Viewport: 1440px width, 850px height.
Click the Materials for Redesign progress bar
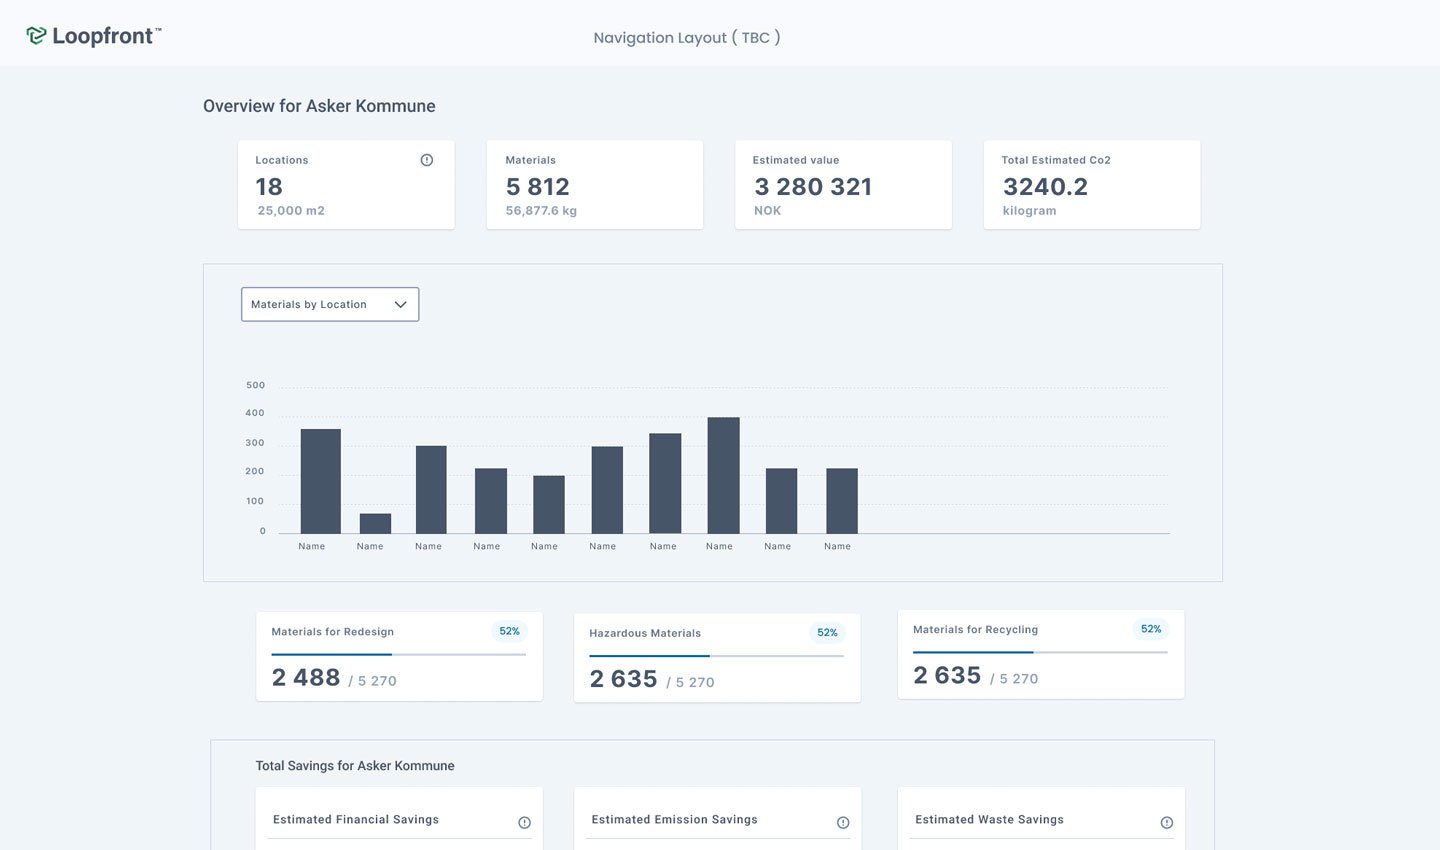point(399,654)
